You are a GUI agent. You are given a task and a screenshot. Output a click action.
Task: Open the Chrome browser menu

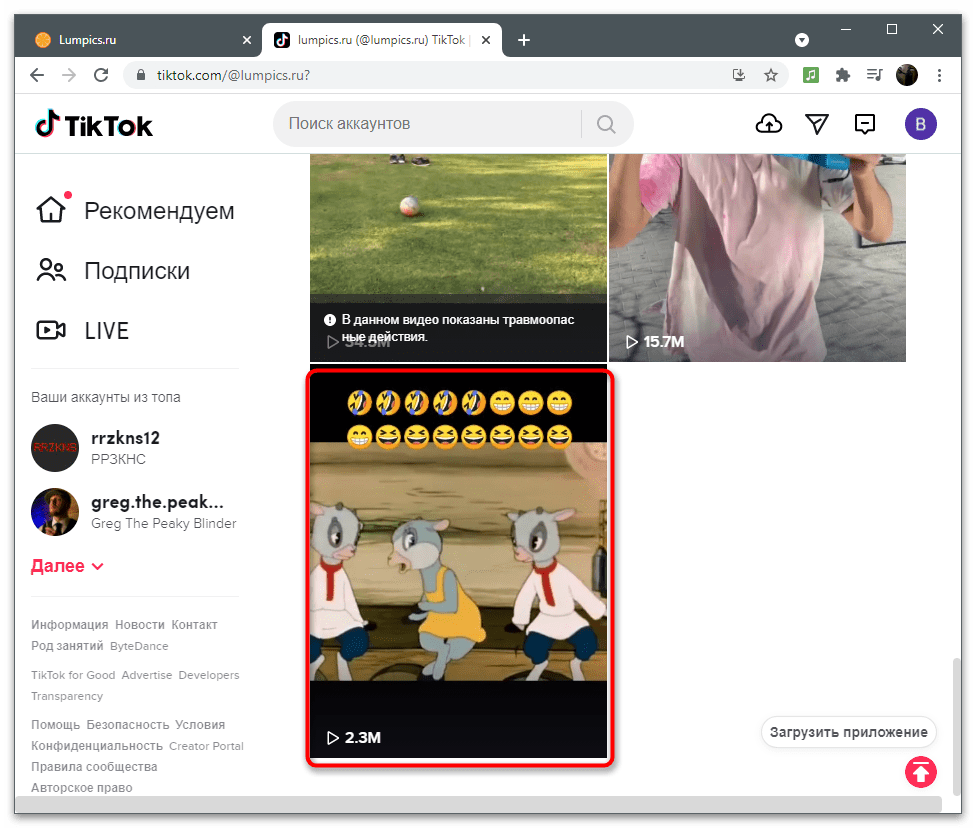(939, 75)
